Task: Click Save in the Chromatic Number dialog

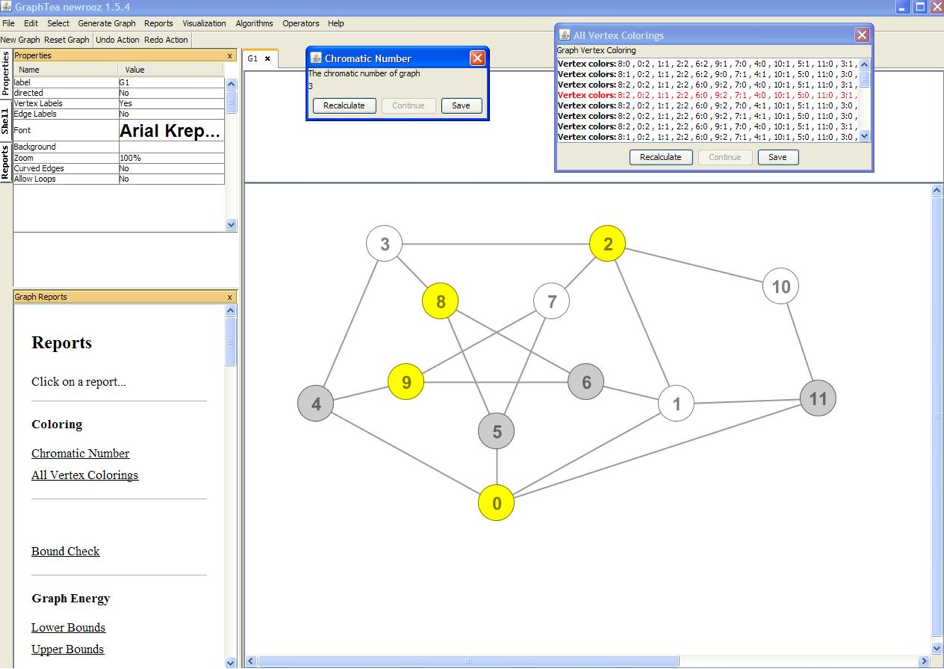Action: (x=461, y=106)
